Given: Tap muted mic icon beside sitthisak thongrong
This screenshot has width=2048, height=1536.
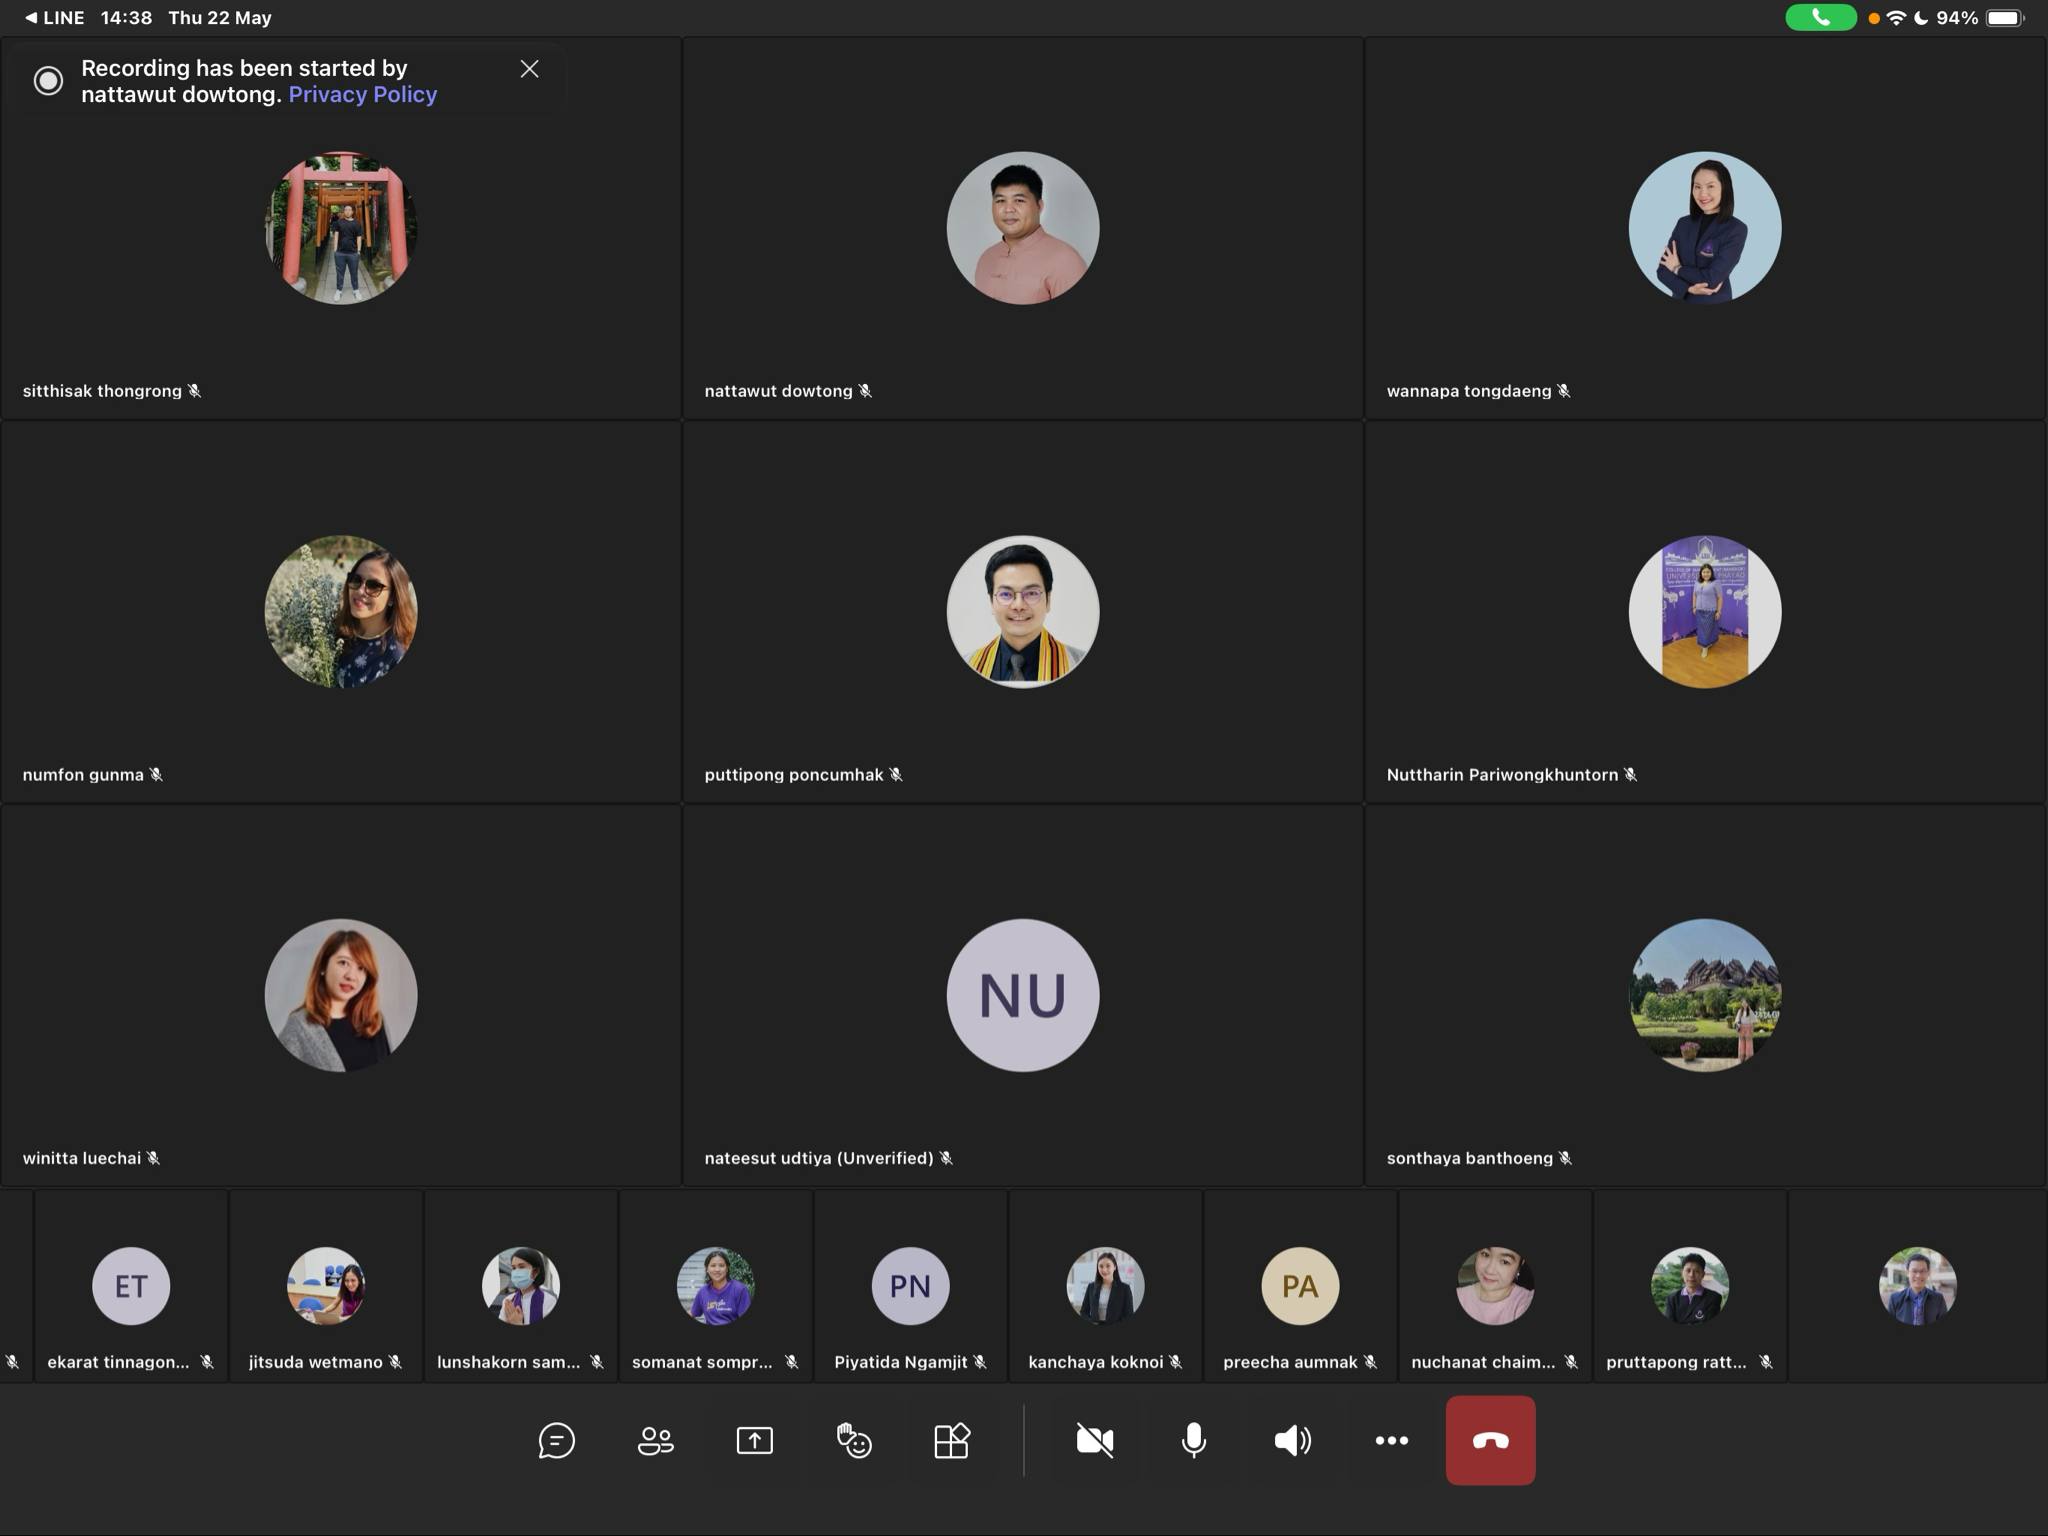Looking at the screenshot, I should (x=195, y=391).
